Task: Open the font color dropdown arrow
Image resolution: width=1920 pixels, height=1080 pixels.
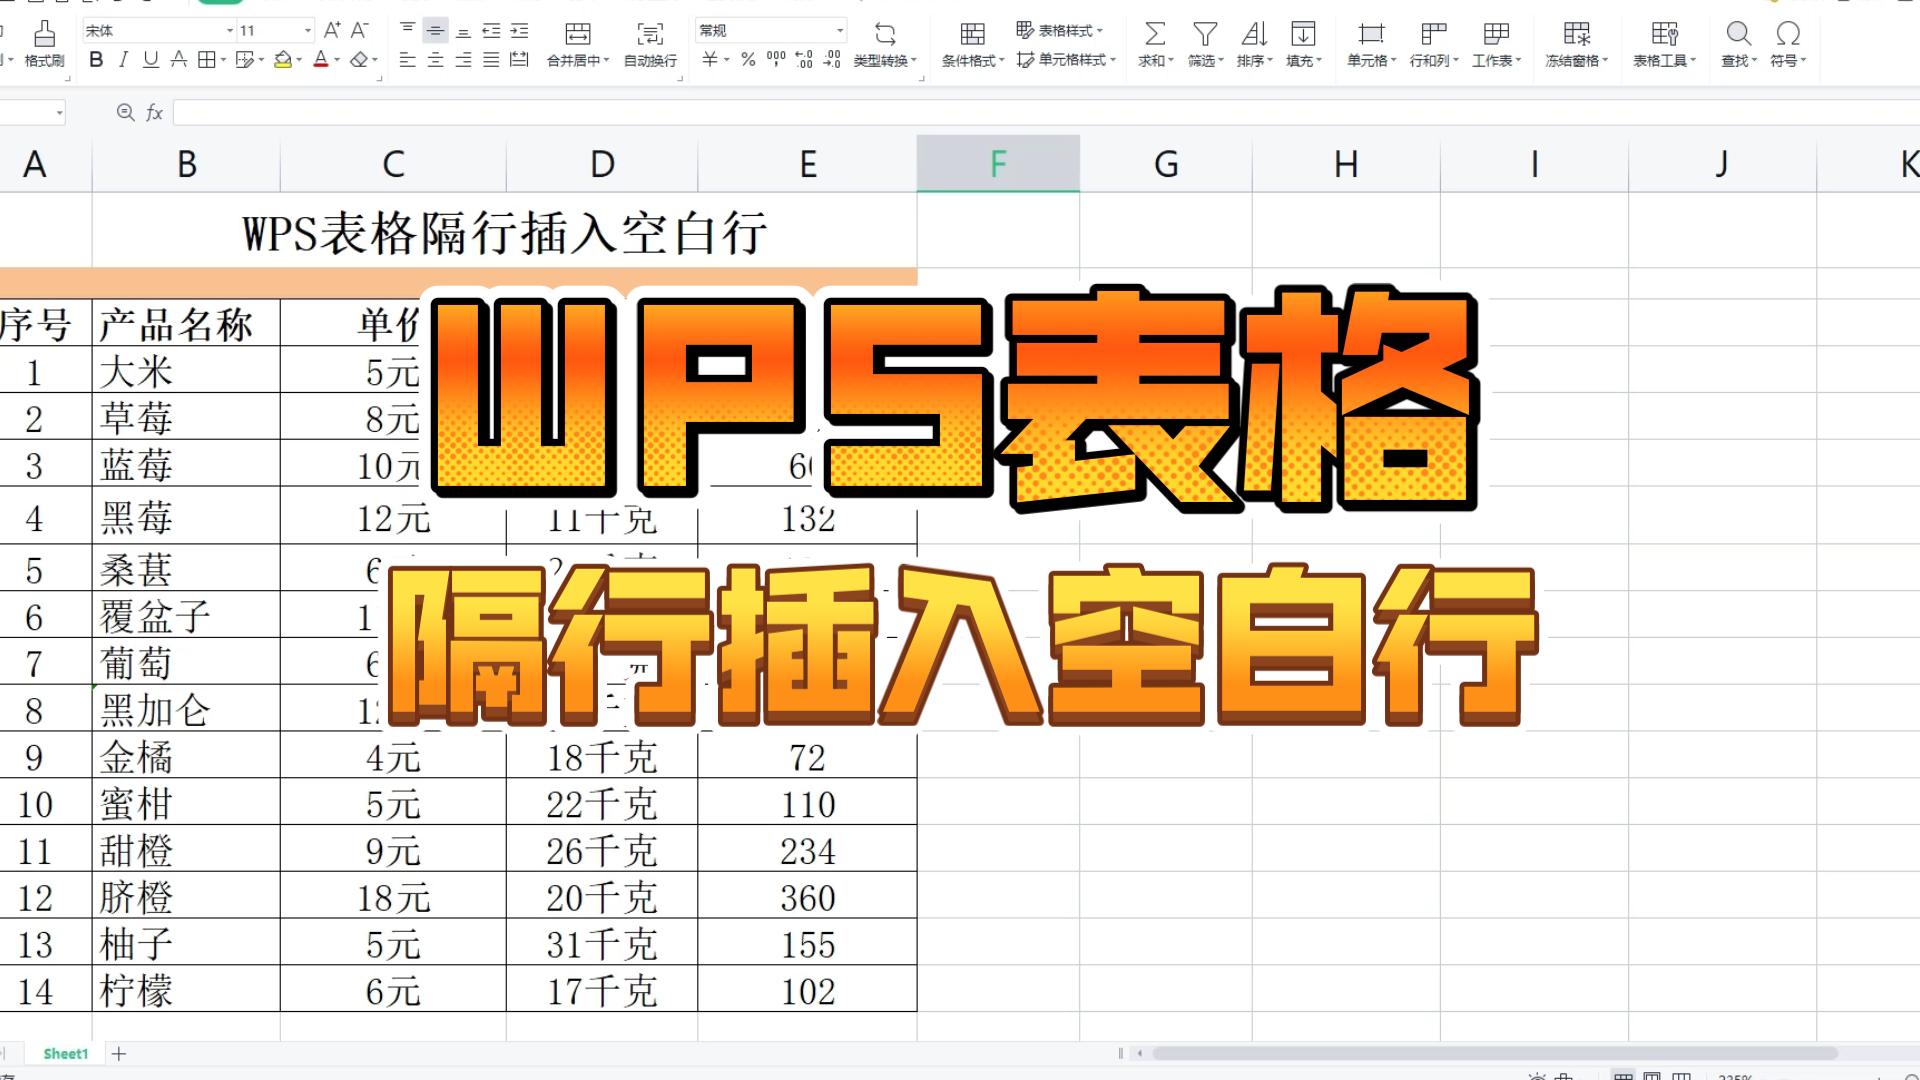Action: (x=337, y=60)
